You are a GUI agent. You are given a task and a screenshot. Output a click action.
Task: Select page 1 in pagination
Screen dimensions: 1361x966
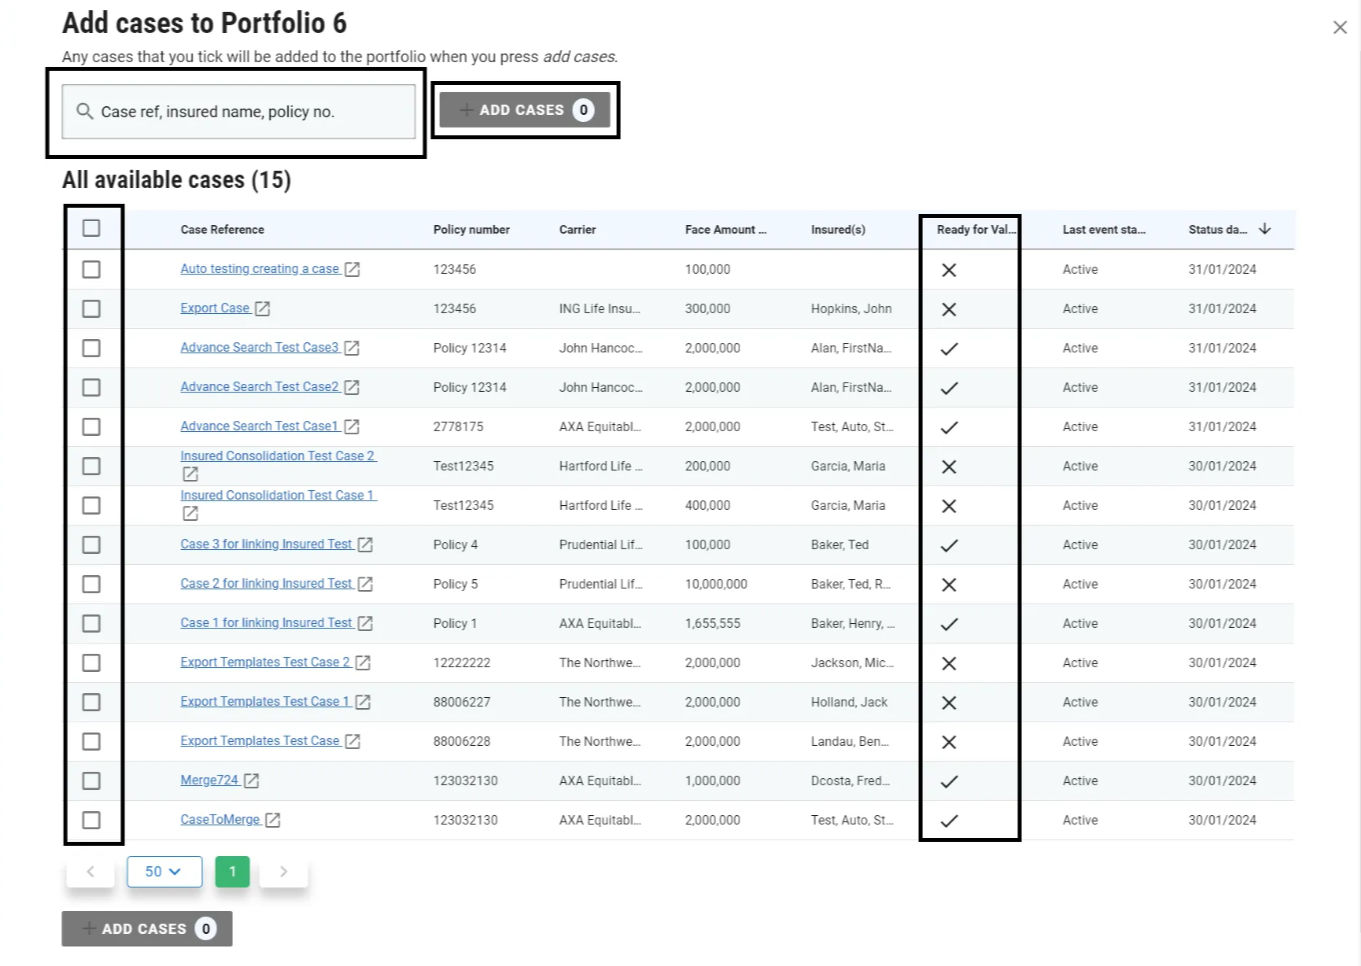(233, 872)
